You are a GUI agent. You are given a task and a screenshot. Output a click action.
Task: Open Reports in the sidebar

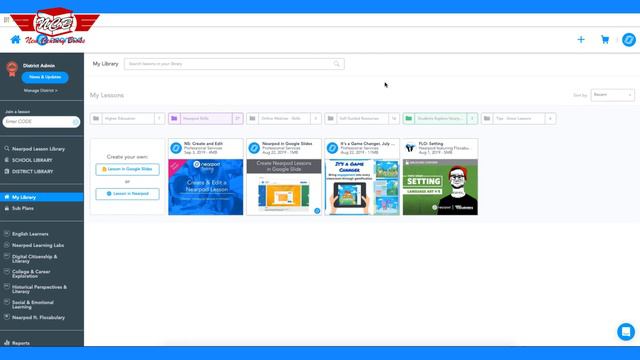point(21,343)
